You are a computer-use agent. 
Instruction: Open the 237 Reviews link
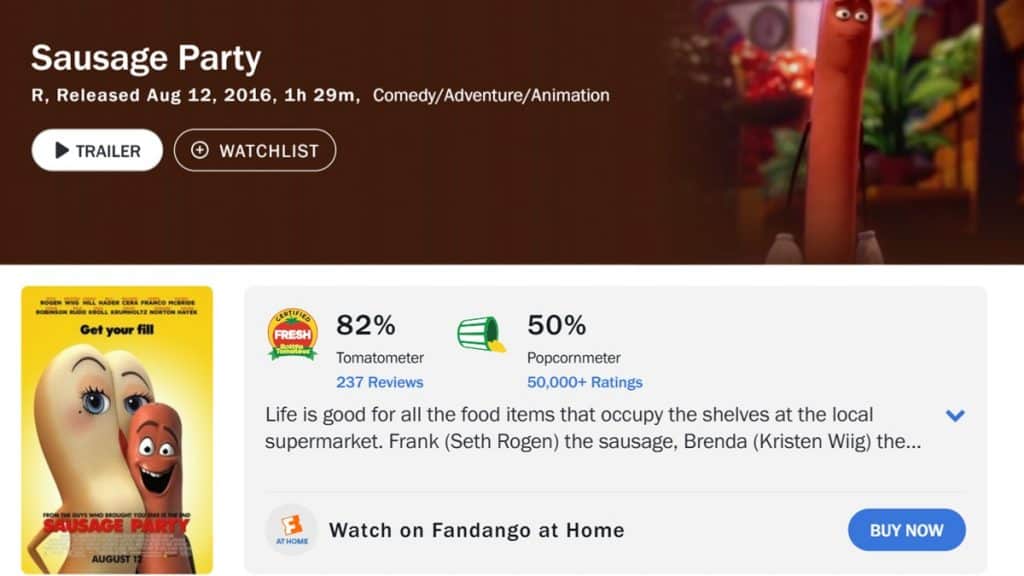coord(379,382)
